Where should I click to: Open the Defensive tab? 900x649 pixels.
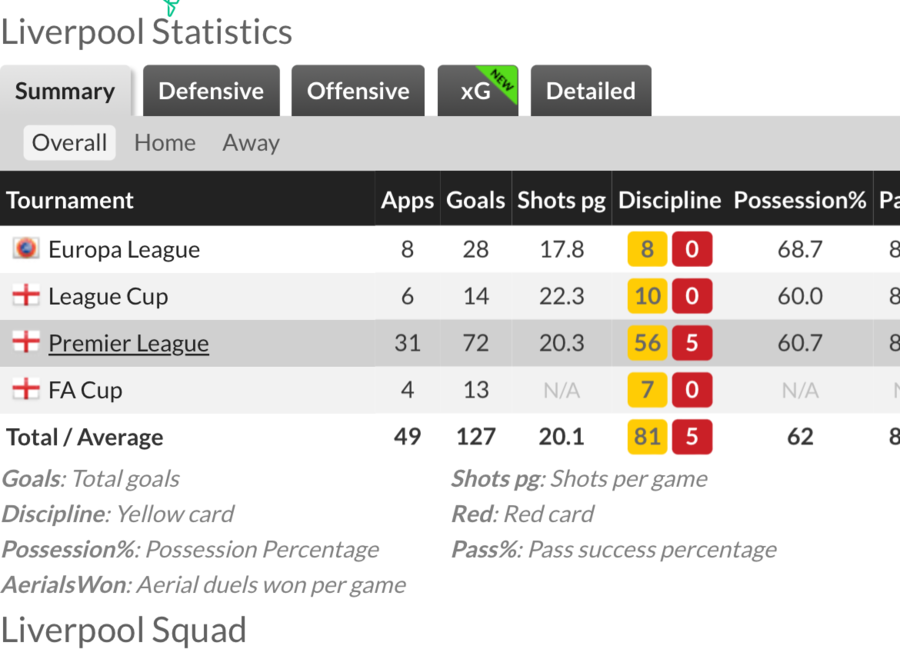point(211,91)
